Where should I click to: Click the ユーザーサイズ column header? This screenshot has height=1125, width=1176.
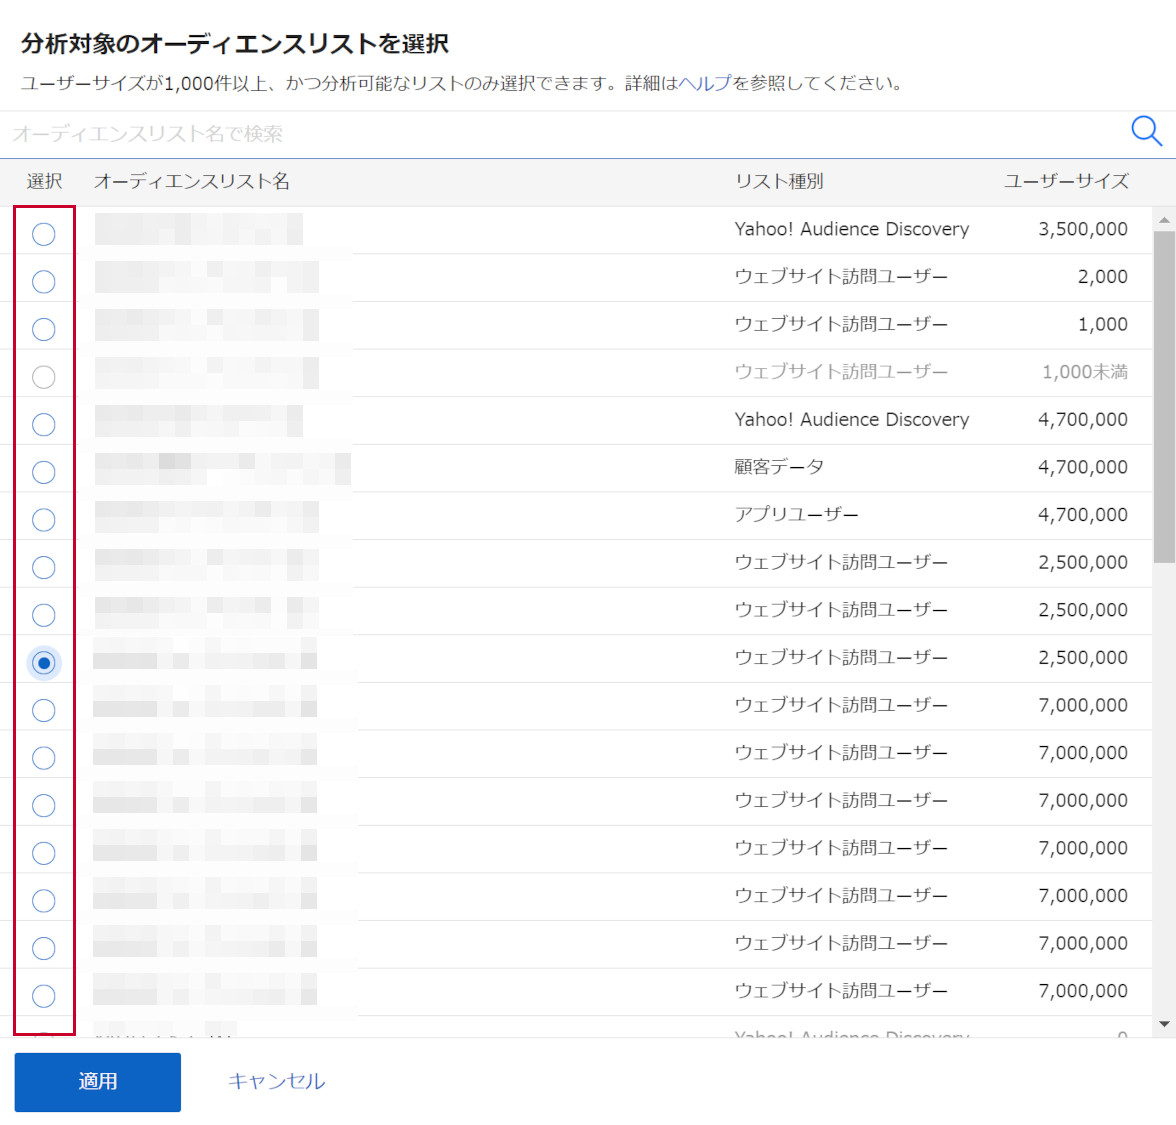point(1066,181)
